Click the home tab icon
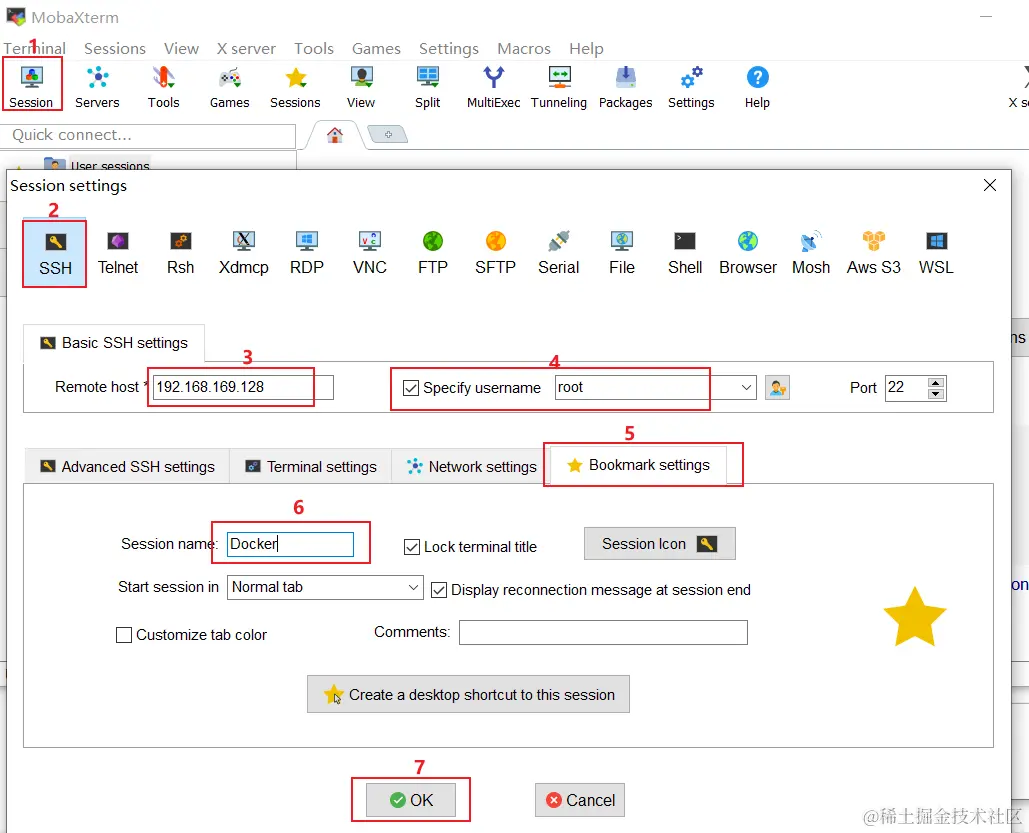Screen dimensions: 1029x833 [335, 135]
